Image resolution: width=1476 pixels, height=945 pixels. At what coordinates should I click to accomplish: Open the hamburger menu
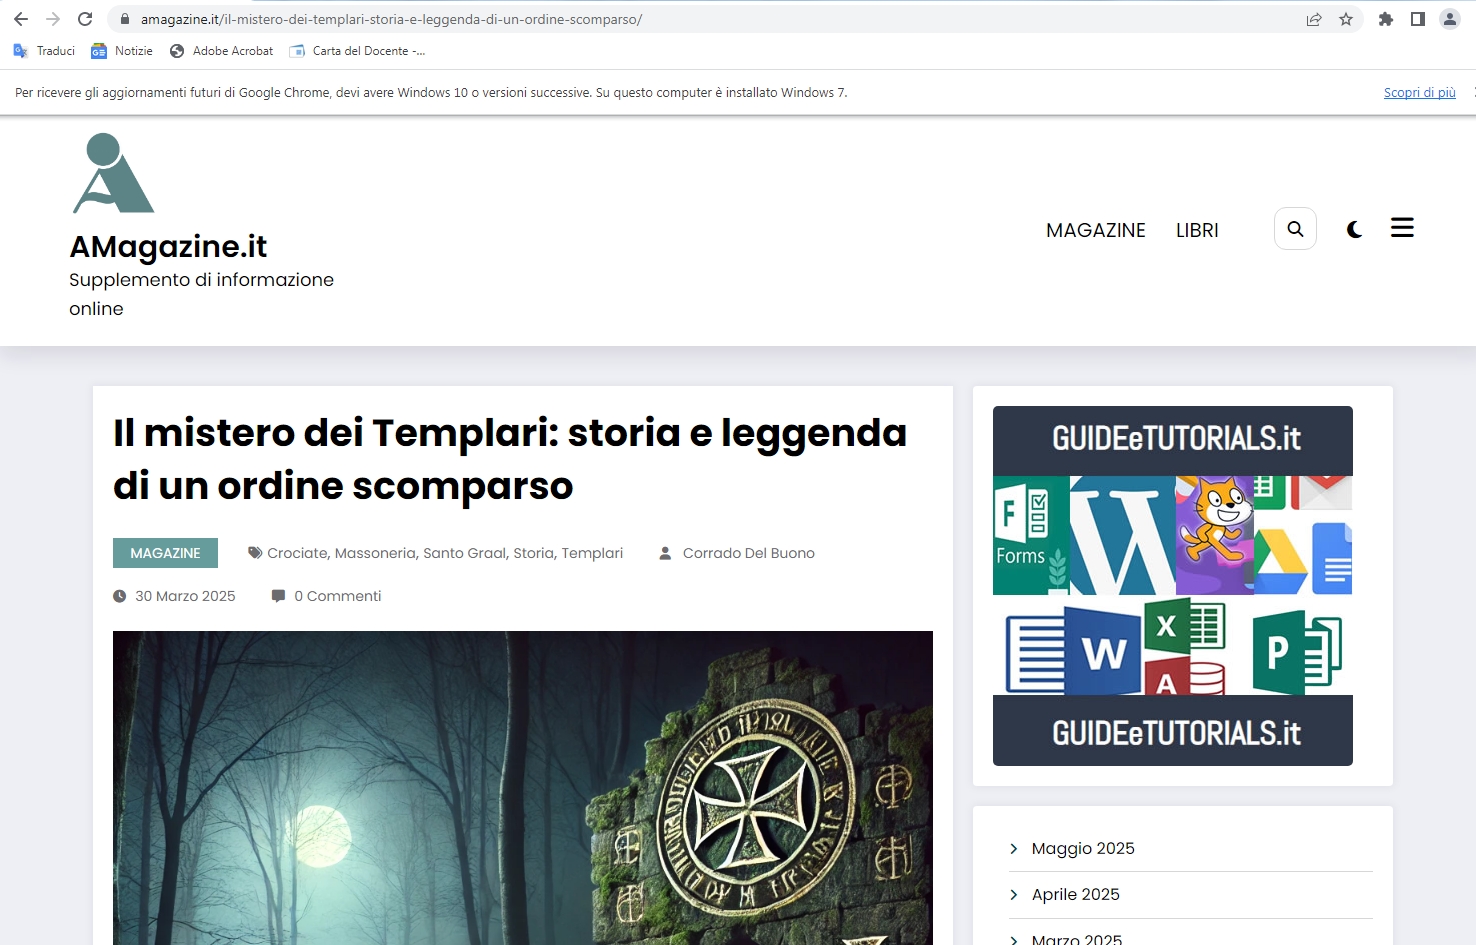coord(1402,228)
